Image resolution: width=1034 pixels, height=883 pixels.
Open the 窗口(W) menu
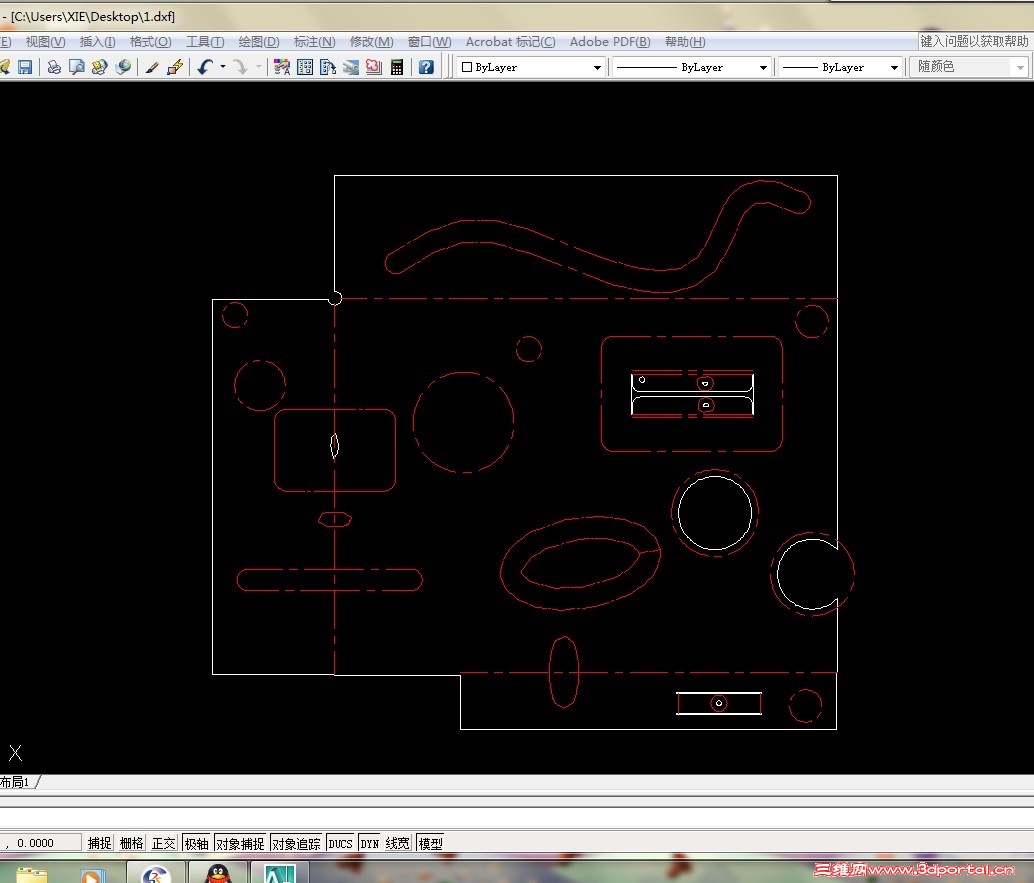[429, 42]
